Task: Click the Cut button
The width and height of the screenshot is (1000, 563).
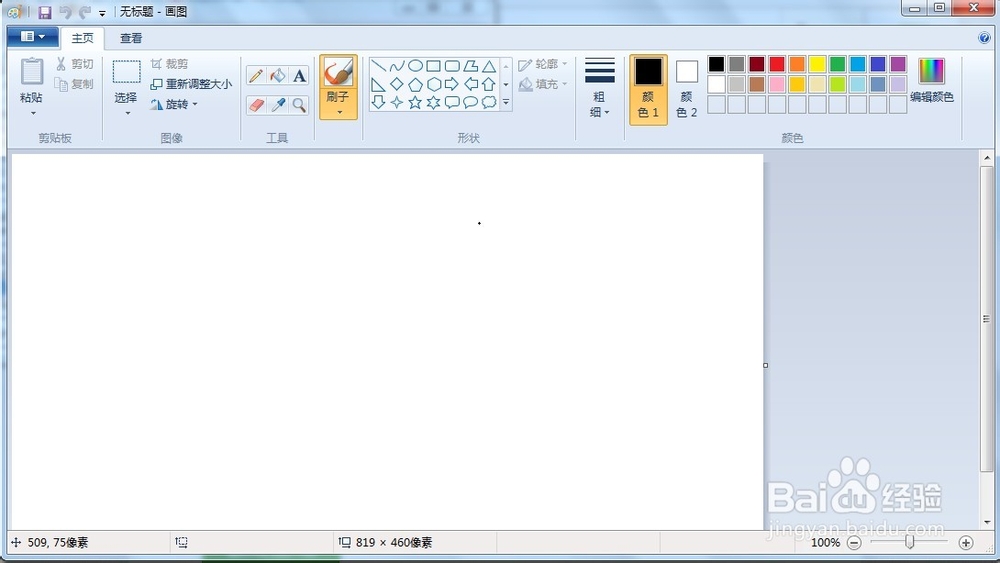Action: coord(75,64)
